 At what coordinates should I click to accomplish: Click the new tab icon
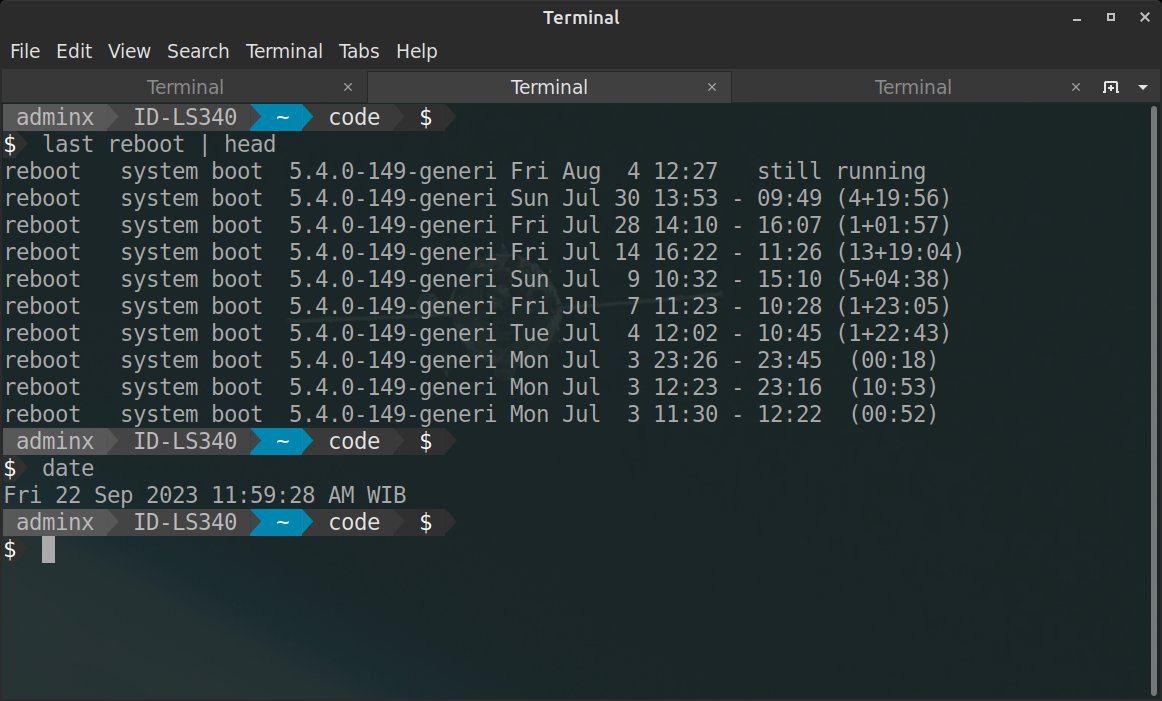(1110, 87)
